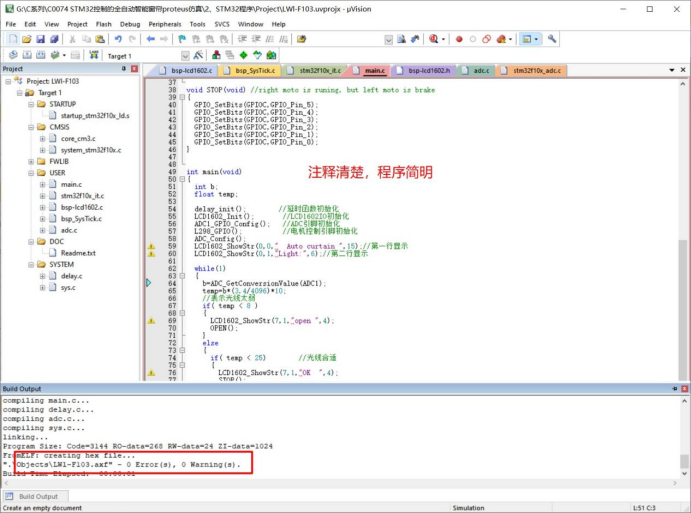The width and height of the screenshot is (691, 513).
Task: Open the File menu
Action: click(11, 24)
